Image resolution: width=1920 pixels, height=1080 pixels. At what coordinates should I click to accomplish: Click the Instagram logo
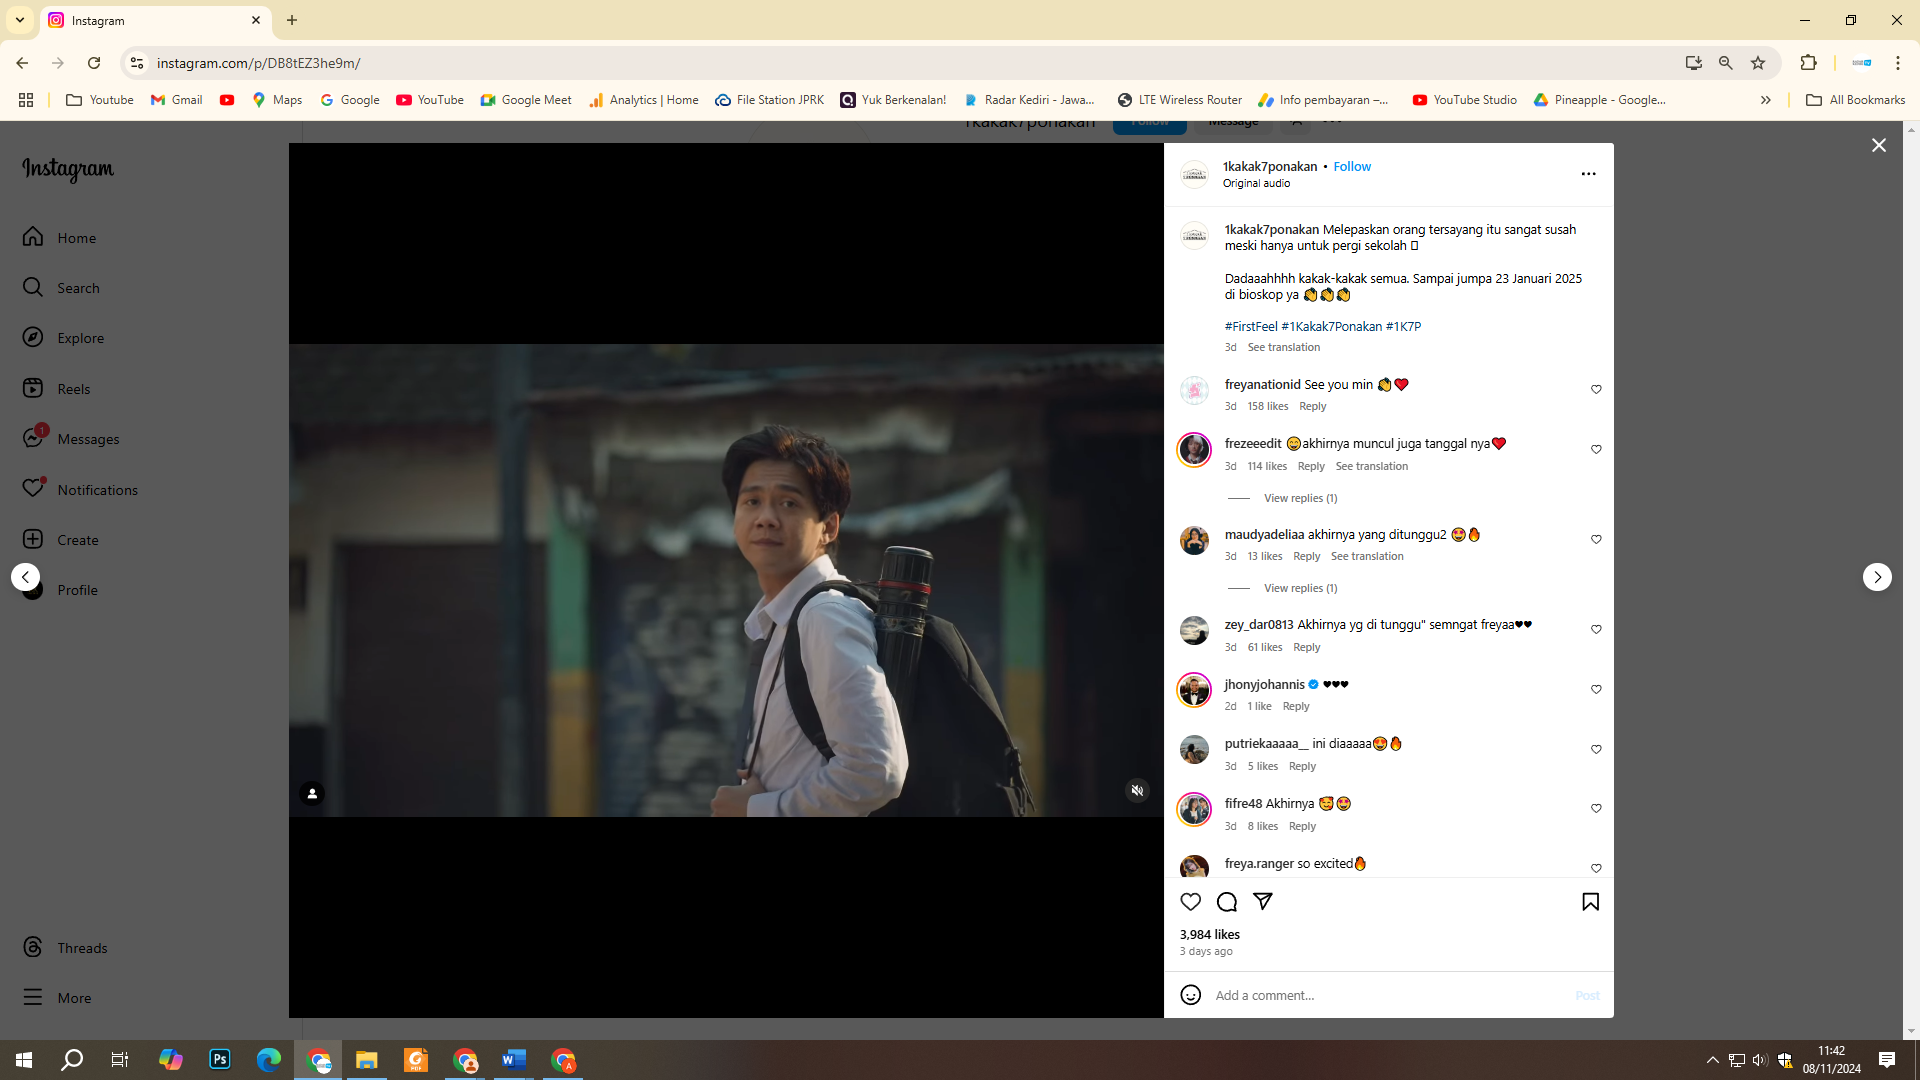click(x=68, y=169)
